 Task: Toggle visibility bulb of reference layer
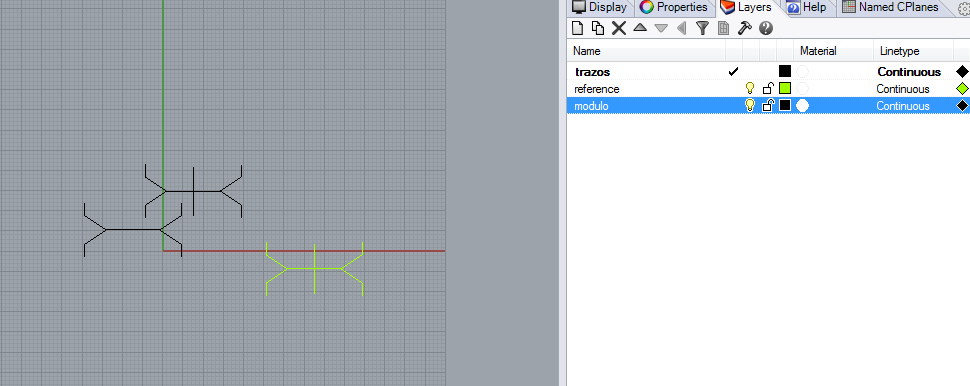tap(750, 88)
